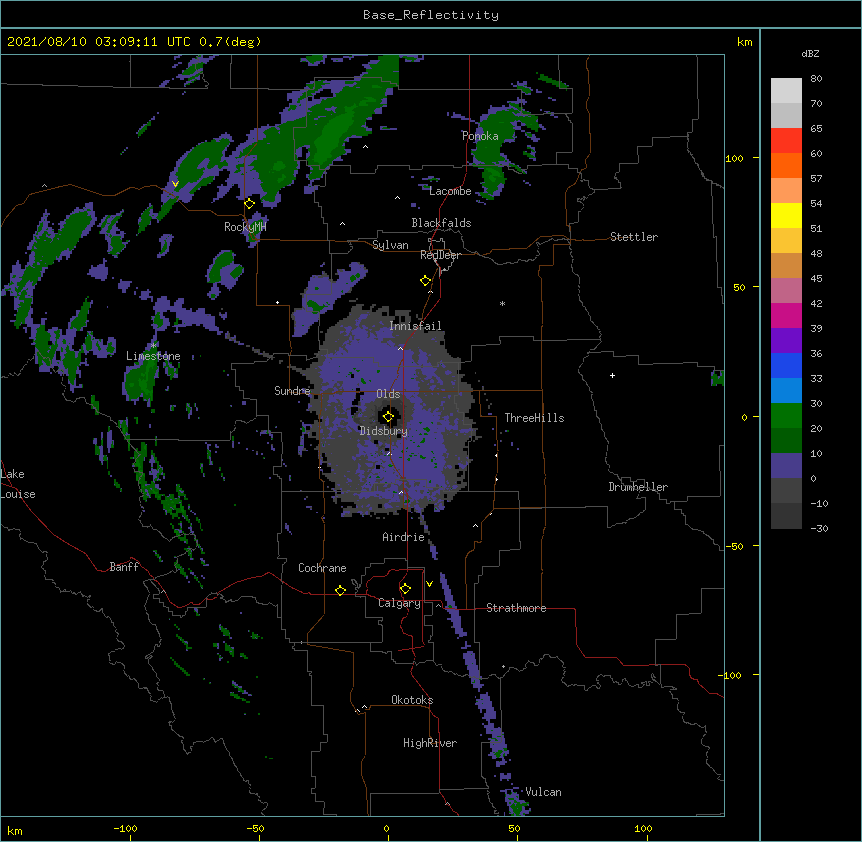Viewport: 862px width, 842px height.
Task: Click the red 65 dBZ legend swatch
Action: (786, 141)
